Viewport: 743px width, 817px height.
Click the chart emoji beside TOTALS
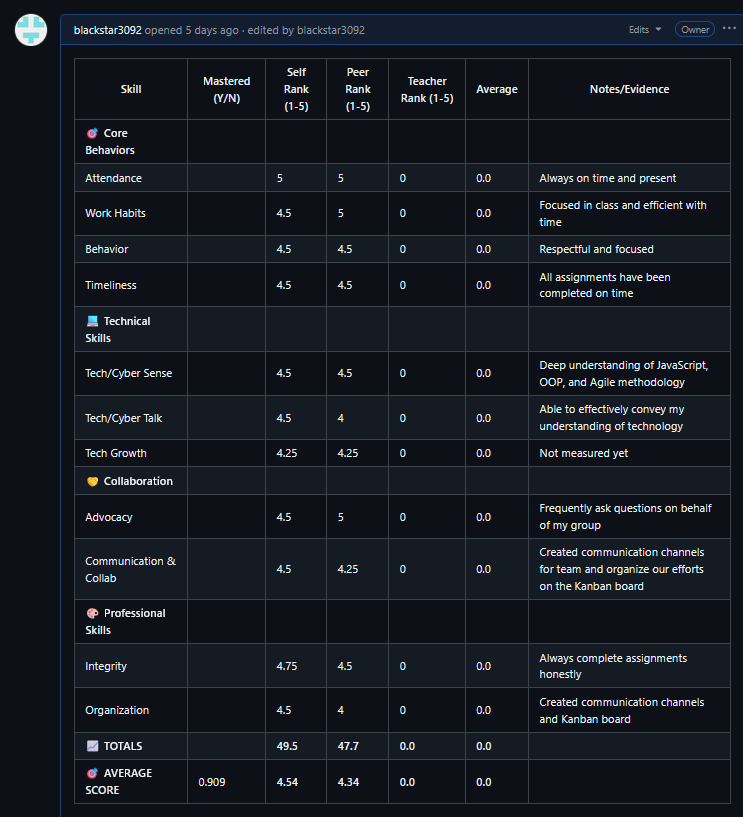click(92, 746)
